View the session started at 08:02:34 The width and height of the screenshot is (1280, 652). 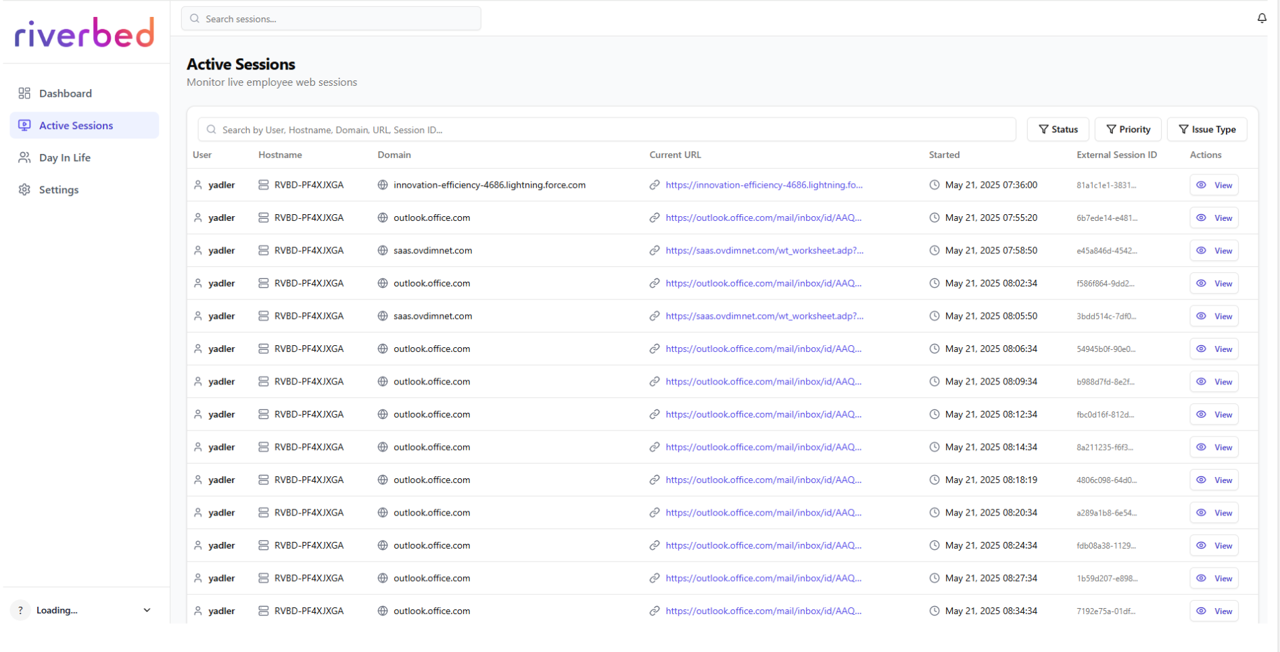click(x=1214, y=283)
